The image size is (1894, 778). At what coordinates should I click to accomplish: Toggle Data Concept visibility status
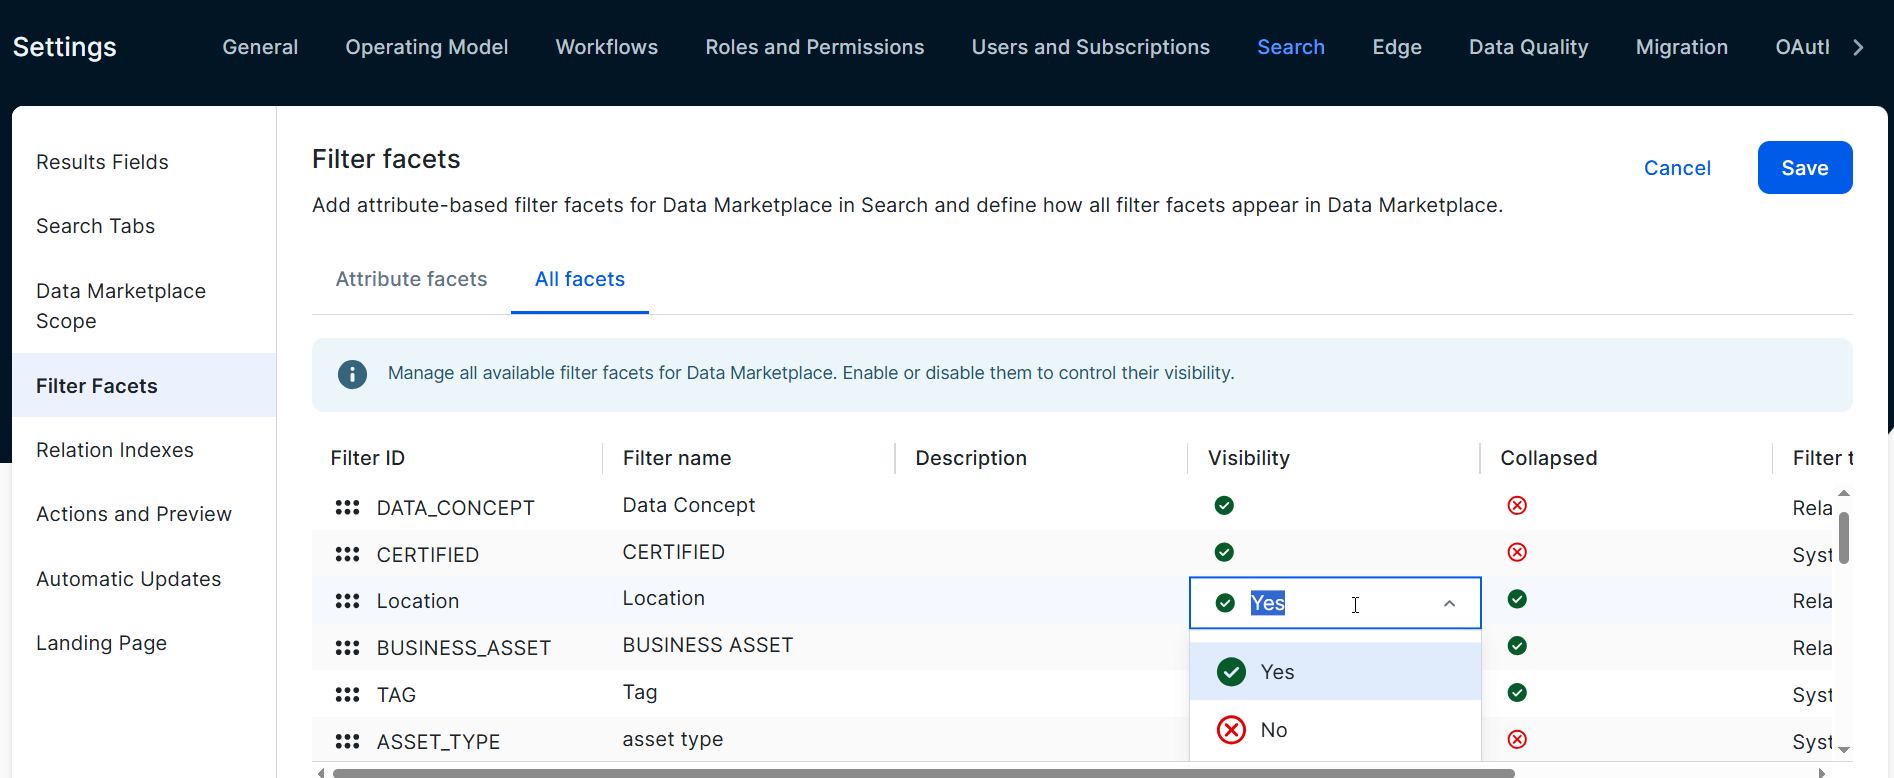1224,505
